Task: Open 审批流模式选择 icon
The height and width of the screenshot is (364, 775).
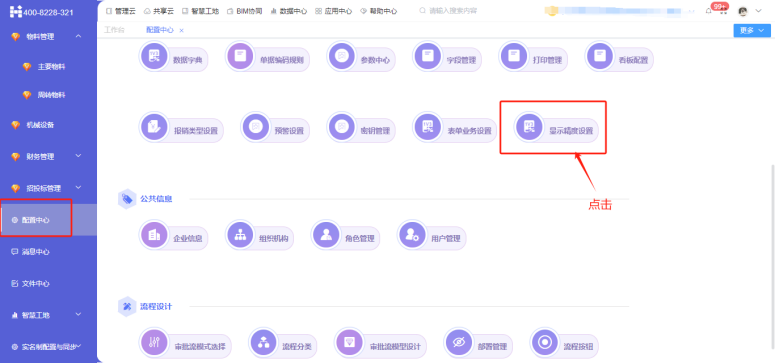Action: pyautogui.click(x=154, y=342)
